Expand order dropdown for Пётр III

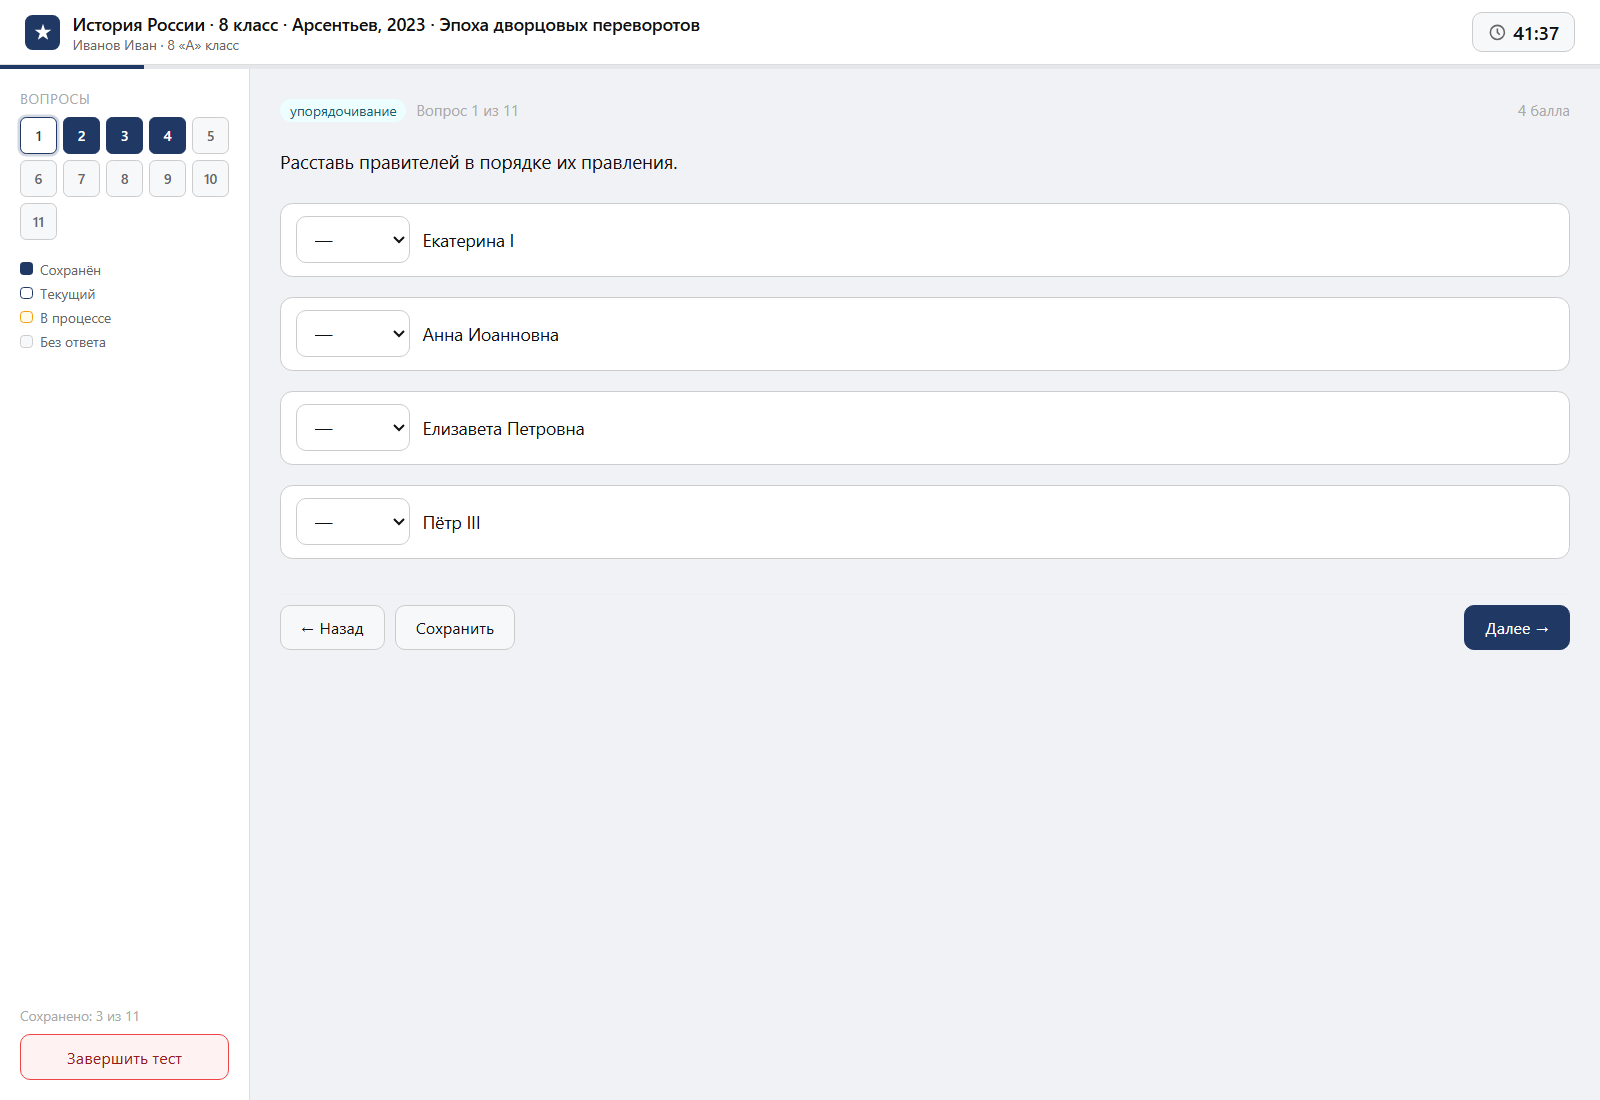(353, 522)
